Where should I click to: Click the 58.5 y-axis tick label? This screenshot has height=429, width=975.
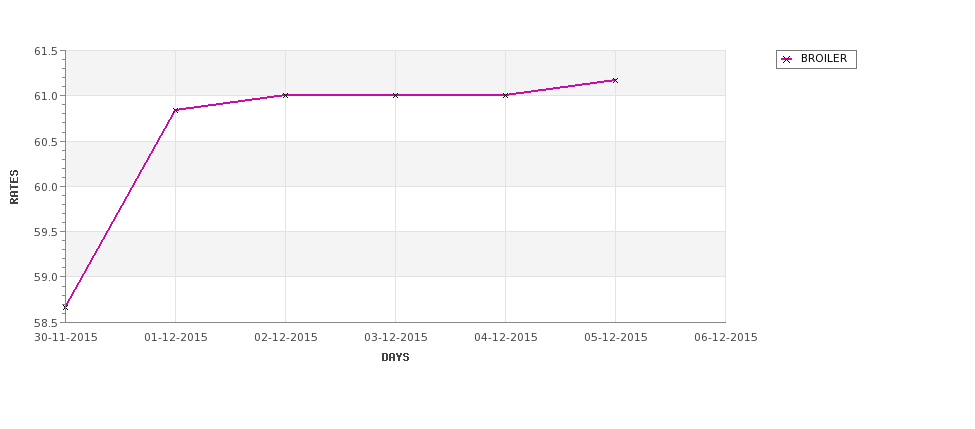46,323
